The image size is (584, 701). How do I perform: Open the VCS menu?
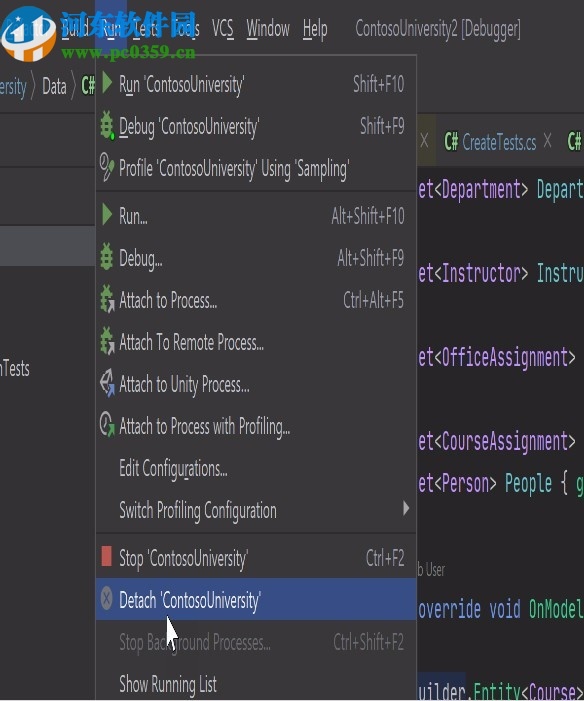tap(223, 29)
